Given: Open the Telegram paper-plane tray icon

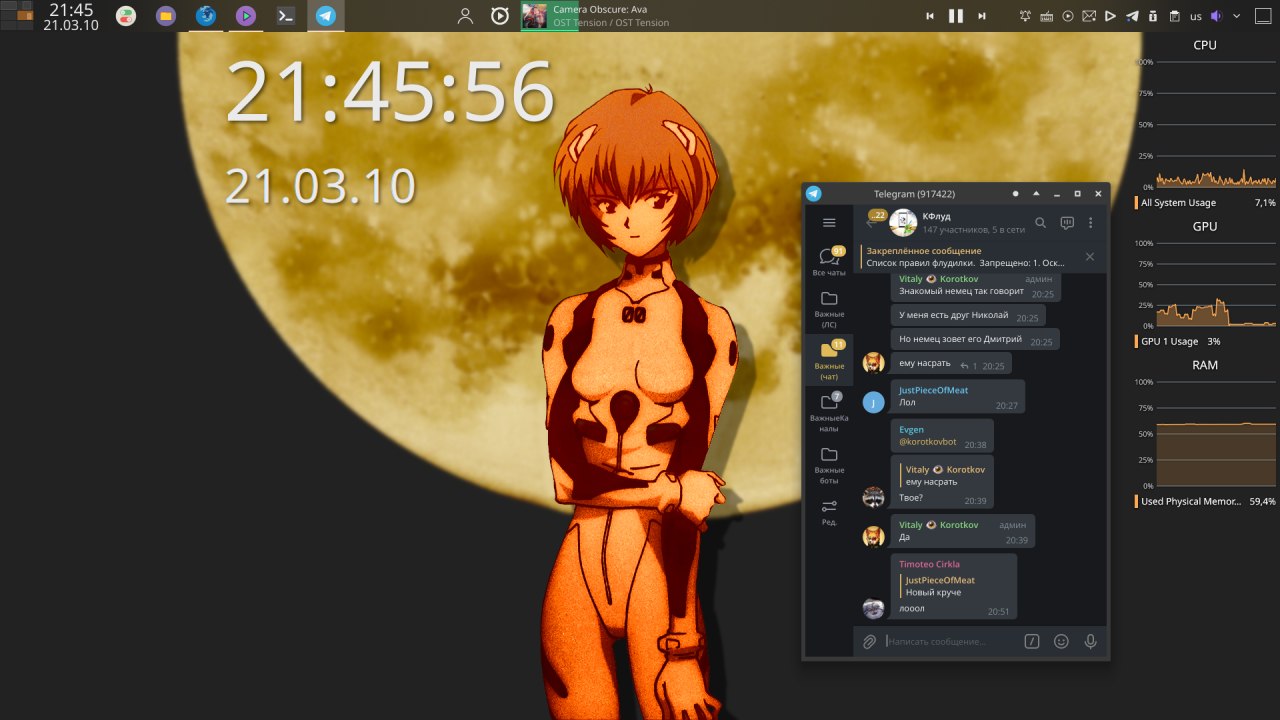Looking at the screenshot, I should [x=1132, y=16].
